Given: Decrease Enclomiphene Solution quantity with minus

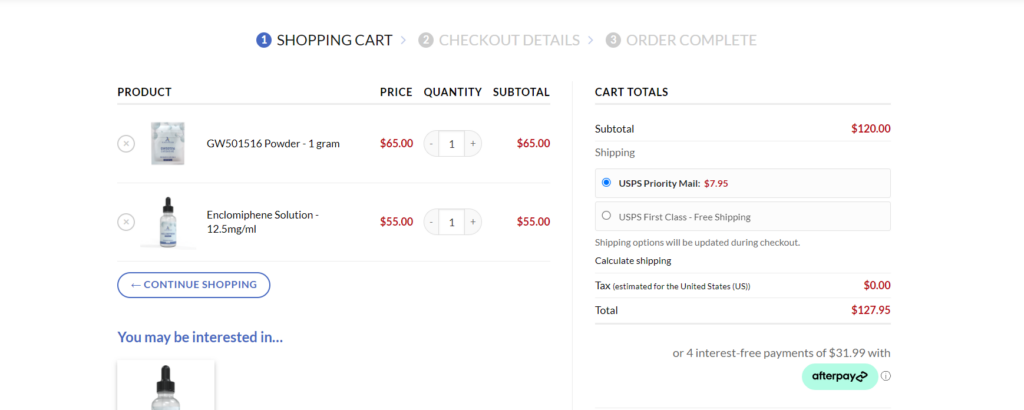Looking at the screenshot, I should (x=432, y=222).
